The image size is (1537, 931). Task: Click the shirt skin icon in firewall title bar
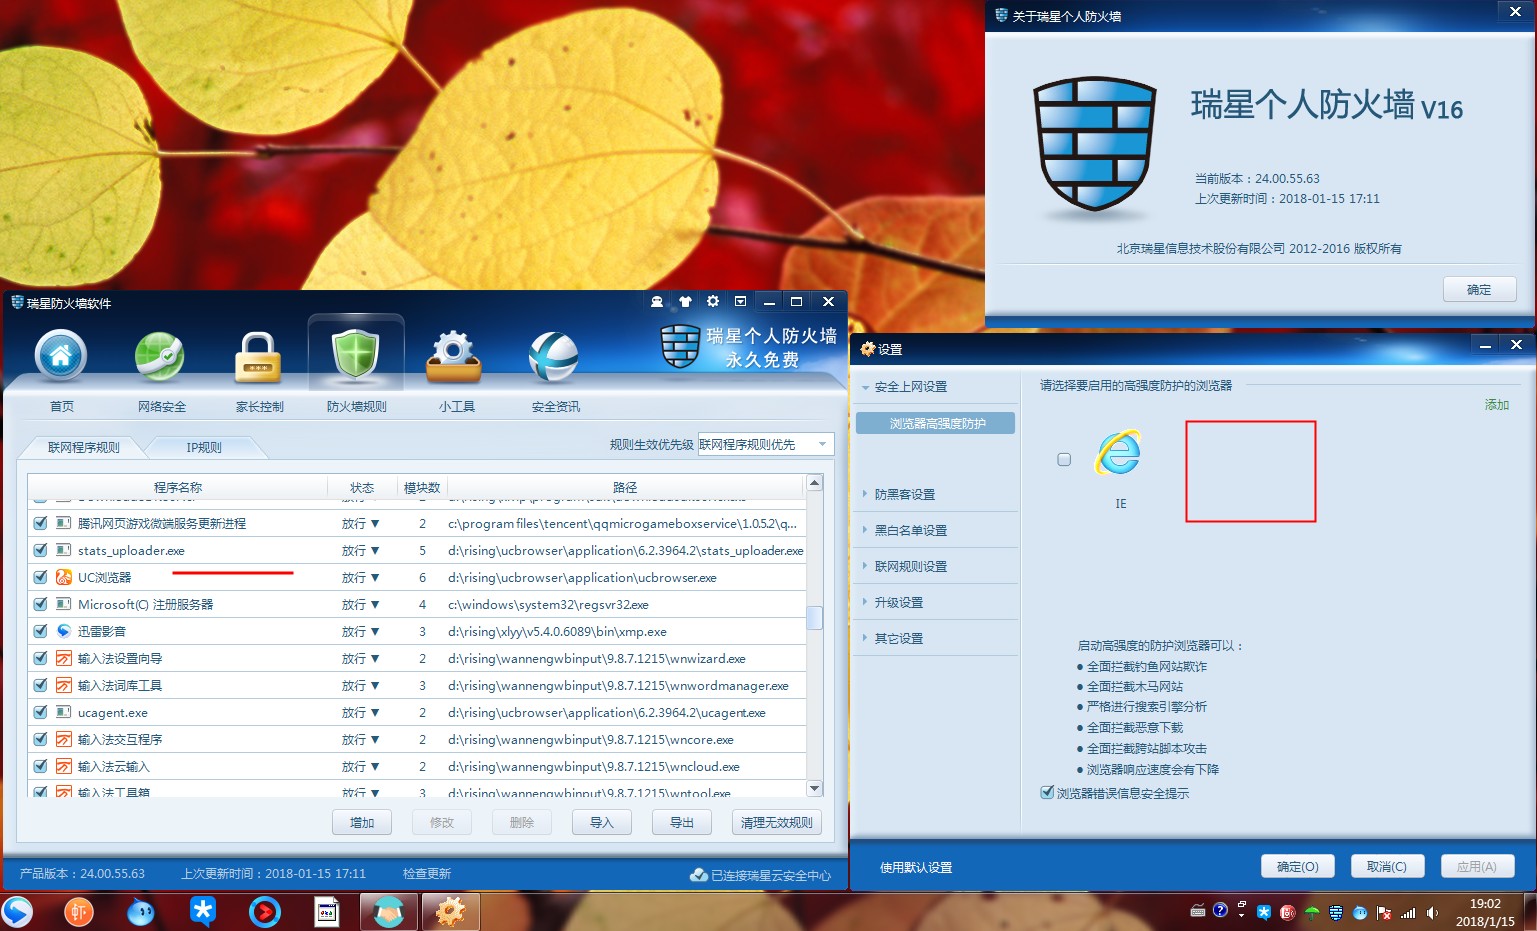pos(685,301)
